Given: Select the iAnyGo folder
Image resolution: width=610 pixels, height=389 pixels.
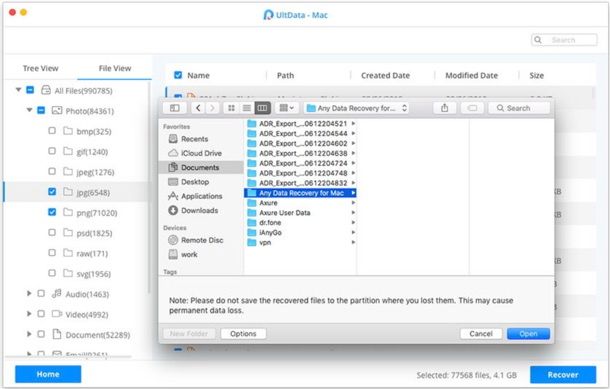Looking at the screenshot, I should [301, 233].
